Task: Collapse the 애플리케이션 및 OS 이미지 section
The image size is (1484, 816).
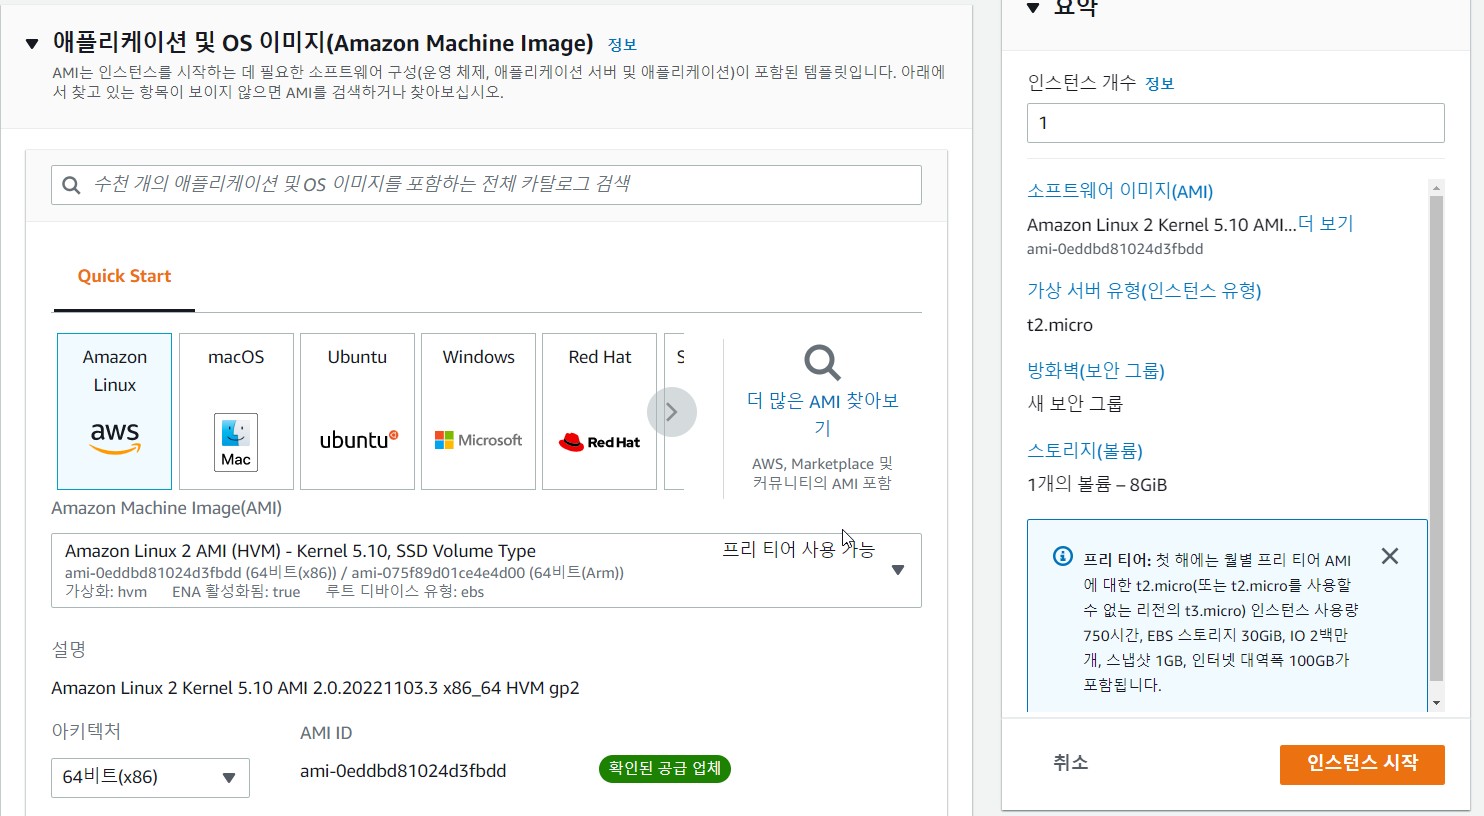Action: [x=32, y=44]
